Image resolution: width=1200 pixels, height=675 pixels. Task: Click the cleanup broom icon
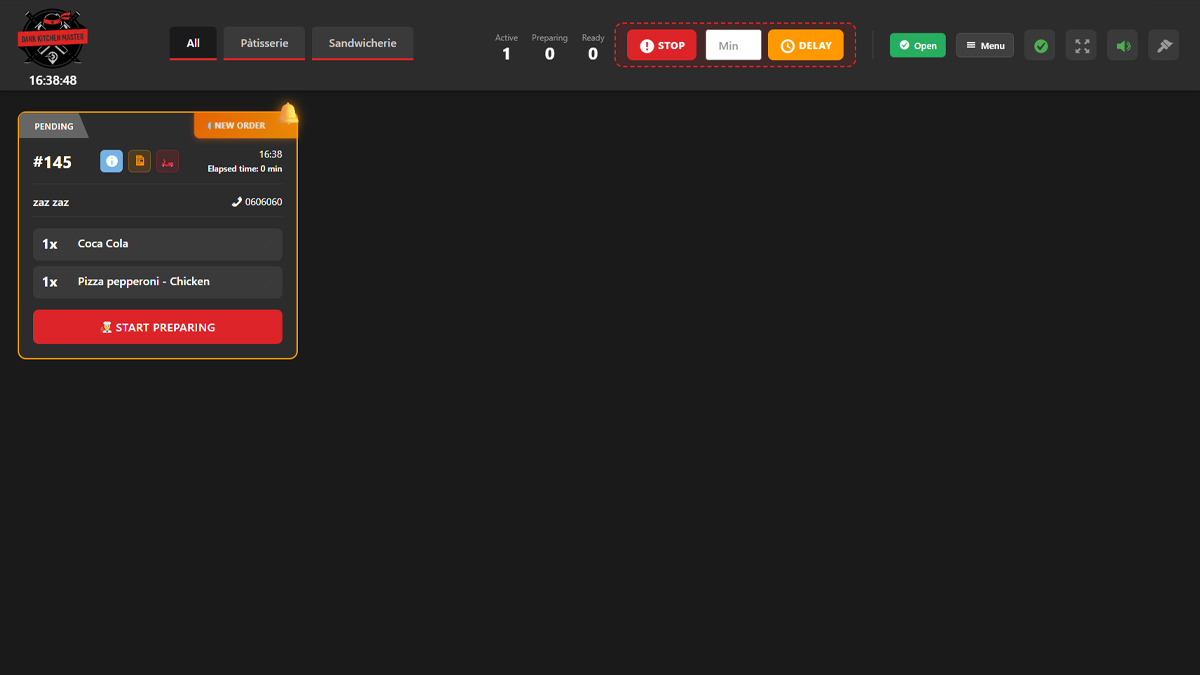click(x=1163, y=45)
